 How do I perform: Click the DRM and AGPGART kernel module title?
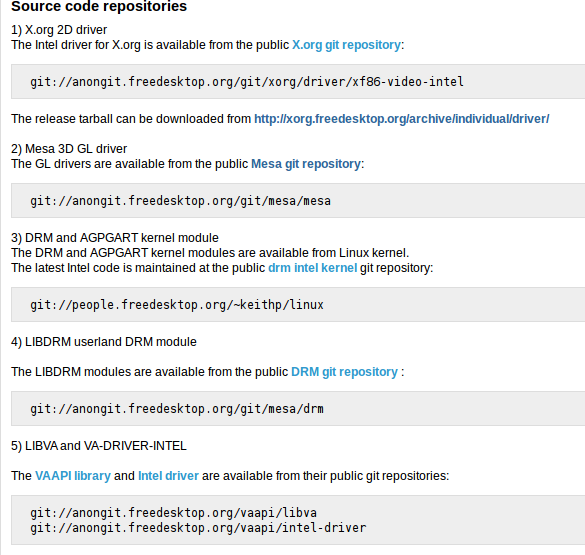115,238
